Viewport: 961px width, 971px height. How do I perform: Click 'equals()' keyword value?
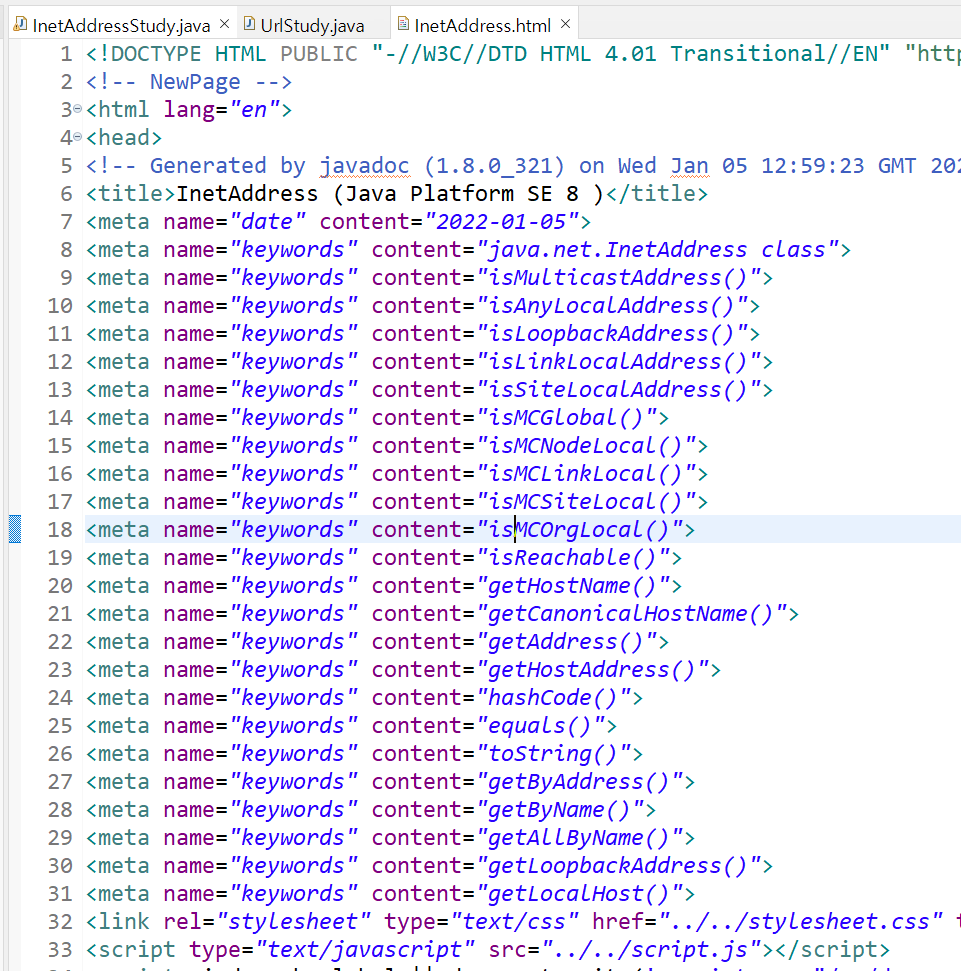coord(541,726)
